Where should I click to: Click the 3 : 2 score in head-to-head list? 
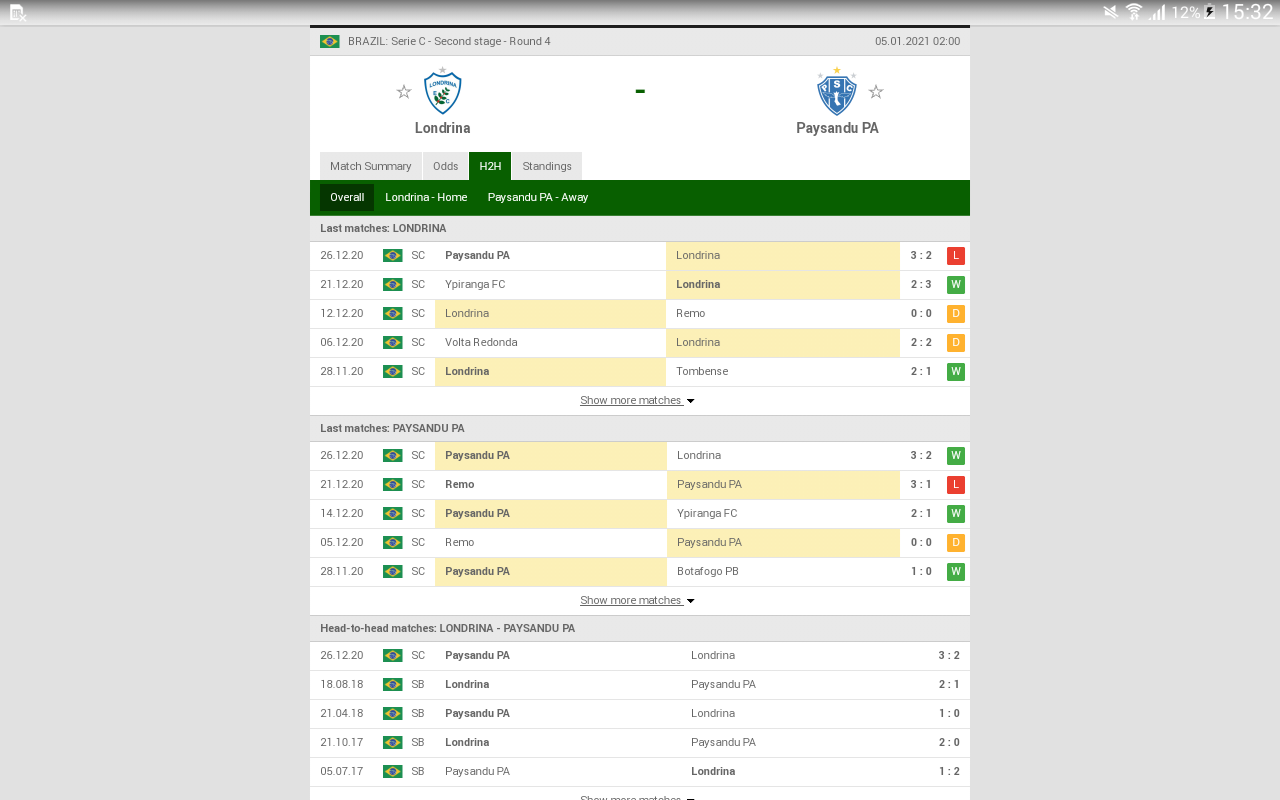[x=949, y=656]
